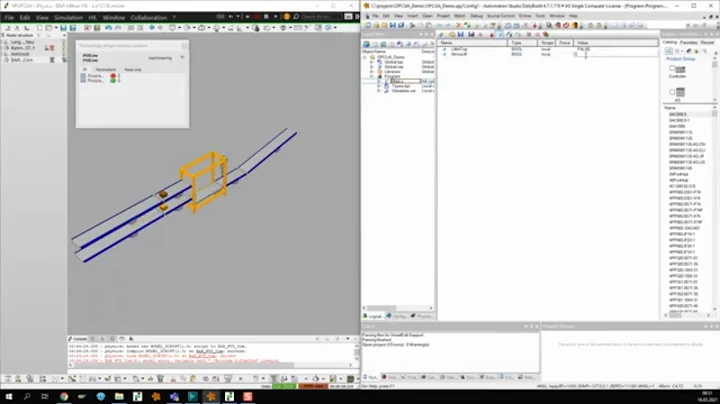Click the blue diamond navigation icon in iPhysics toolbar
This screenshot has height=404, width=720.
pyautogui.click(x=152, y=28)
